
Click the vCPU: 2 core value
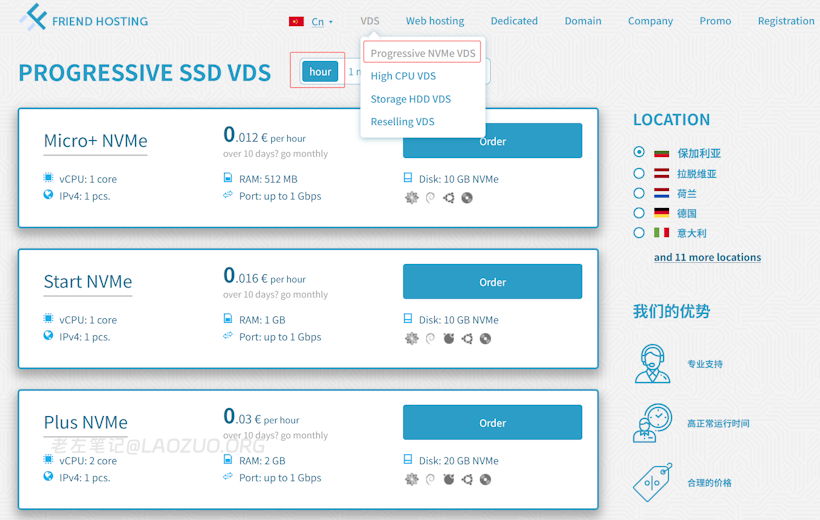(x=88, y=460)
